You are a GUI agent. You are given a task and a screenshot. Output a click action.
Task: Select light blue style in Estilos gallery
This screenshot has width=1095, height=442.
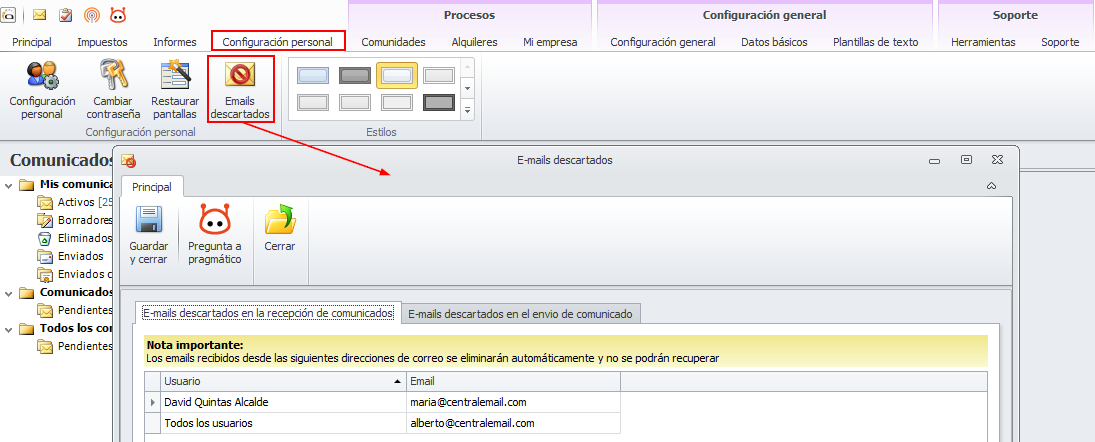(x=313, y=75)
